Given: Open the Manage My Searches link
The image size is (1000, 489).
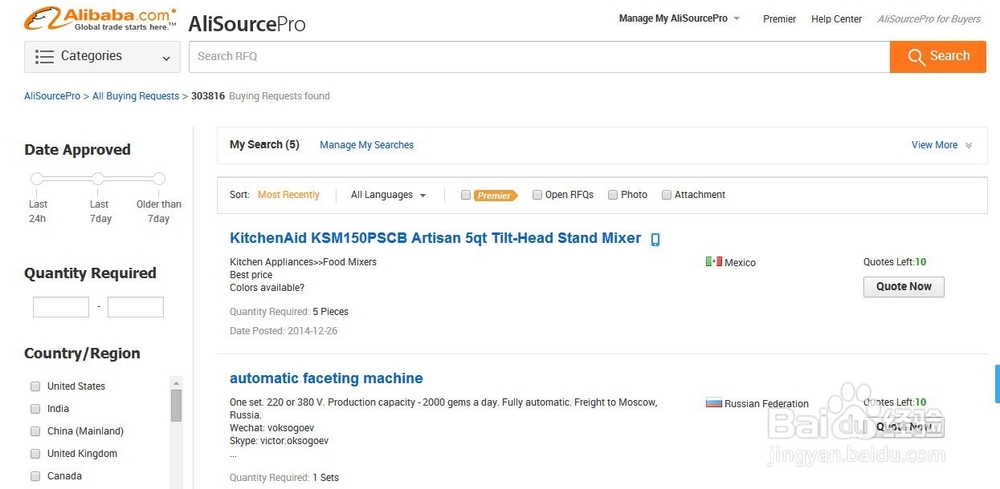Looking at the screenshot, I should click(x=366, y=145).
